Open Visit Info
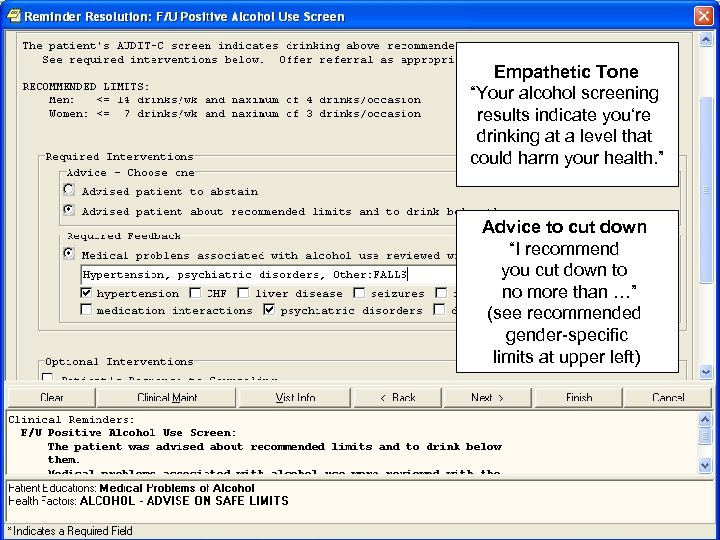This screenshot has height=540, width=720. point(295,398)
